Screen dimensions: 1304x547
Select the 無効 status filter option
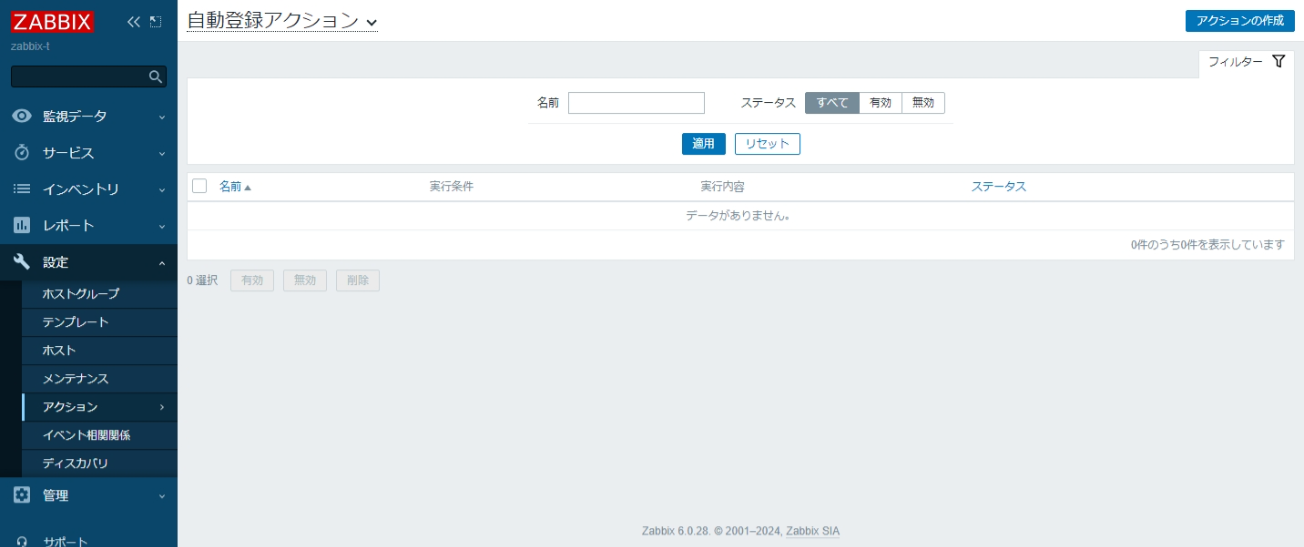pos(923,103)
